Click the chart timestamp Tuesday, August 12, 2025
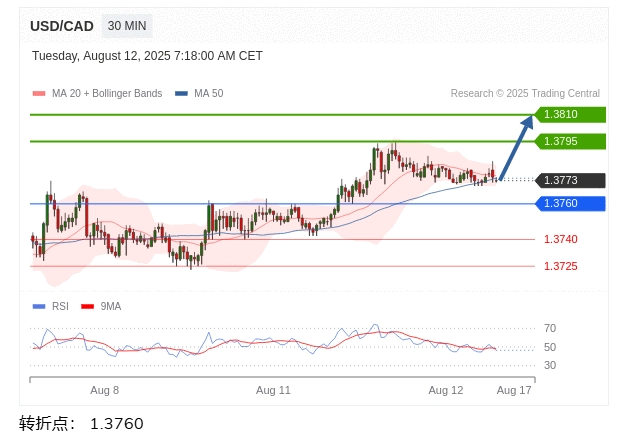This screenshot has width=625, height=446. (x=147, y=56)
